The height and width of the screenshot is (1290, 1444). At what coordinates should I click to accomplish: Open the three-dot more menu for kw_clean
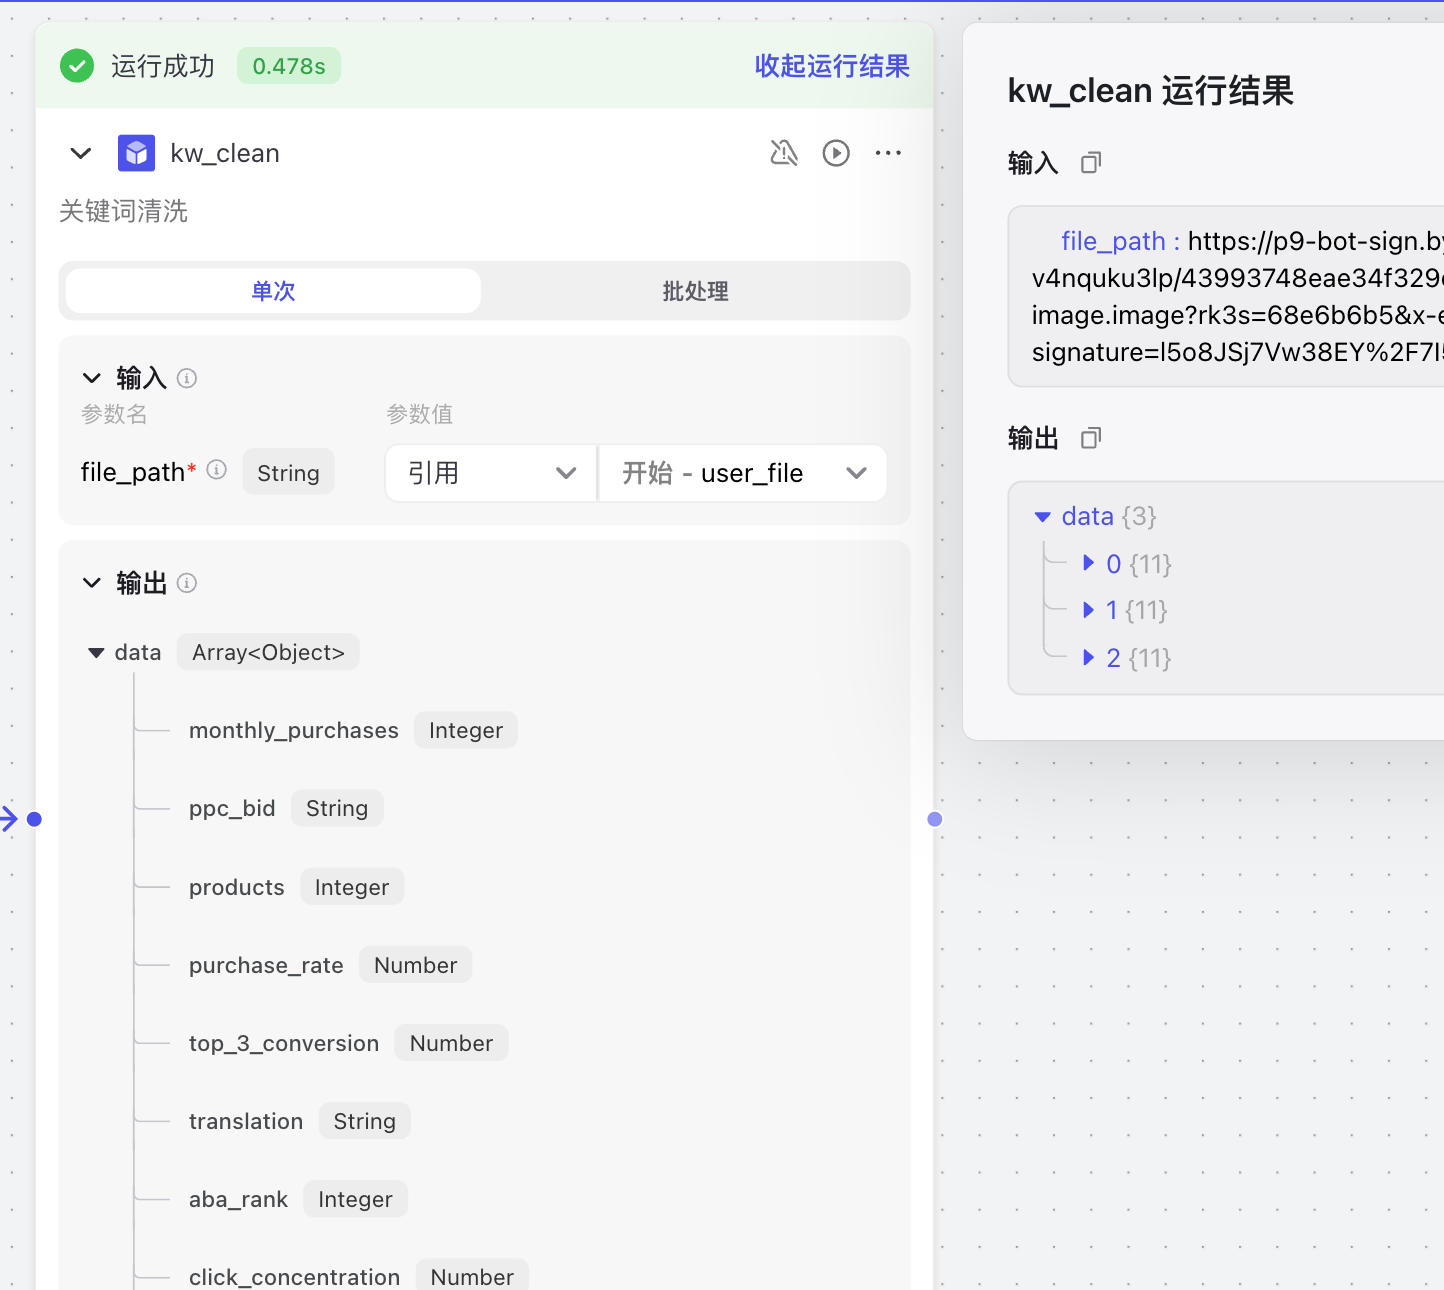888,153
